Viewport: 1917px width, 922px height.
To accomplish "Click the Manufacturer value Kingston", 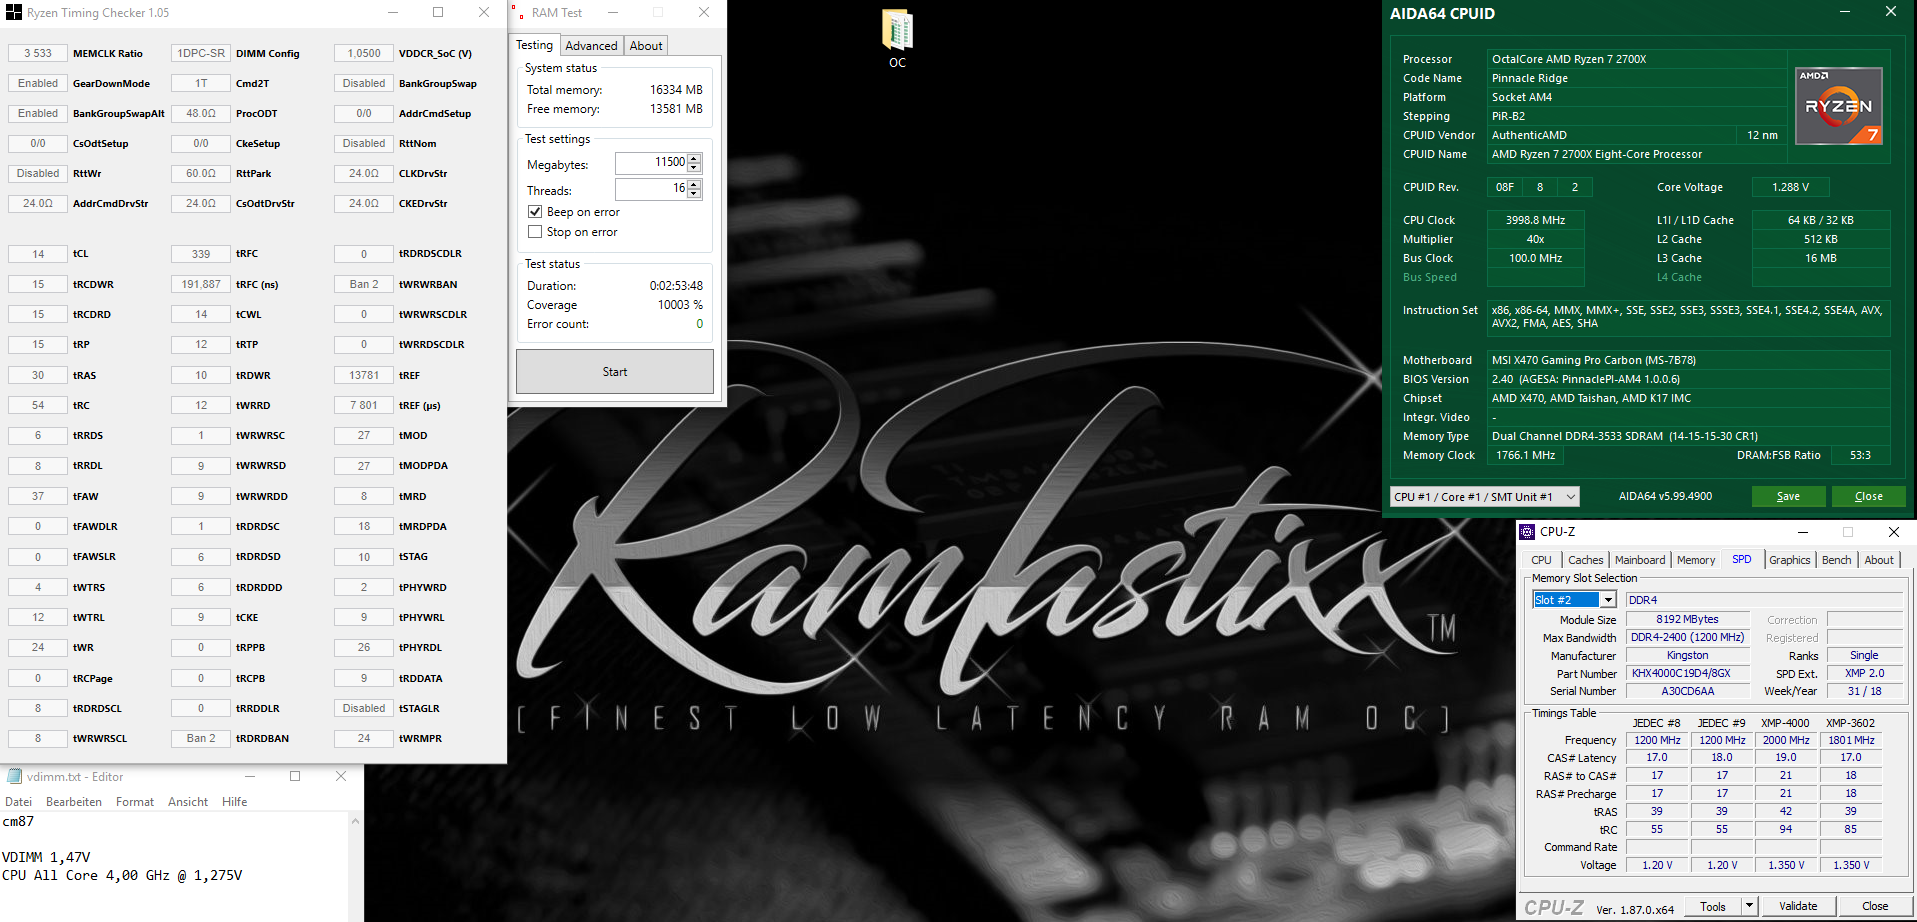I will point(1688,655).
